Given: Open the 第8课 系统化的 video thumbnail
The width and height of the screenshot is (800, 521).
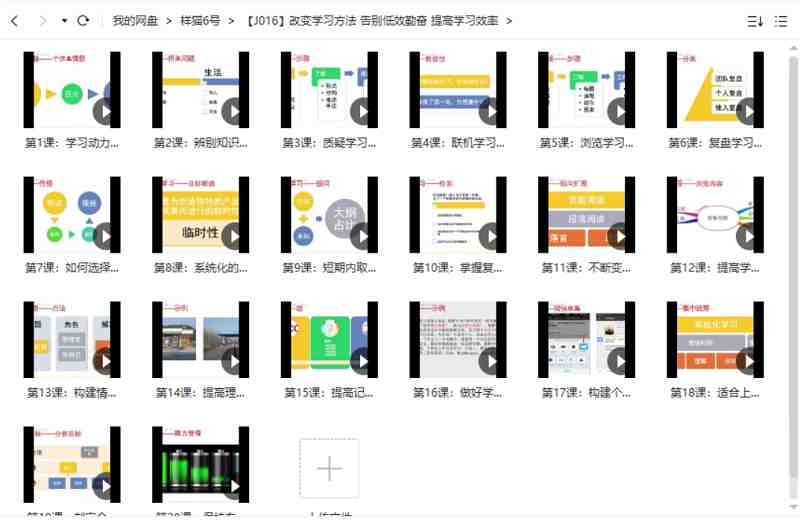Looking at the screenshot, I should coord(201,215).
